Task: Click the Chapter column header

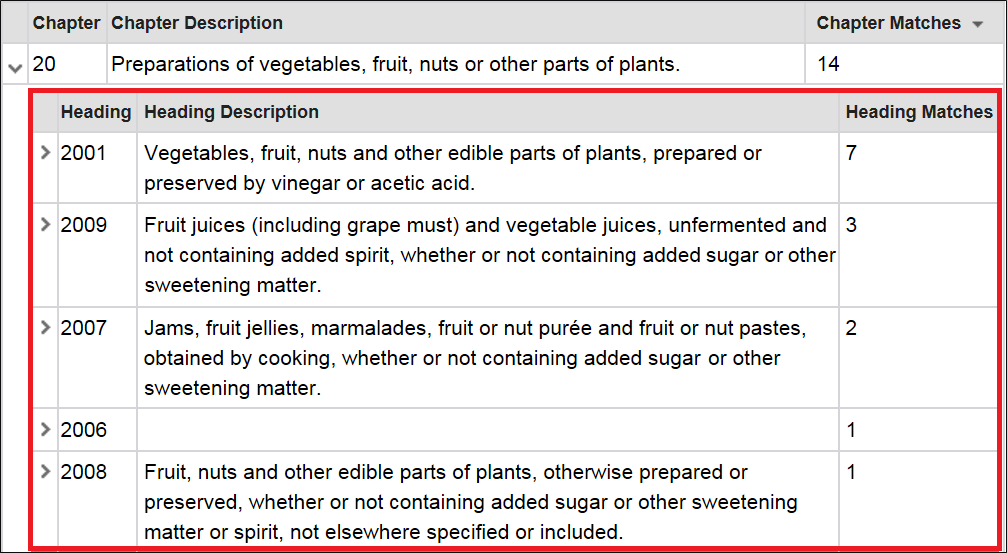Action: click(x=66, y=23)
